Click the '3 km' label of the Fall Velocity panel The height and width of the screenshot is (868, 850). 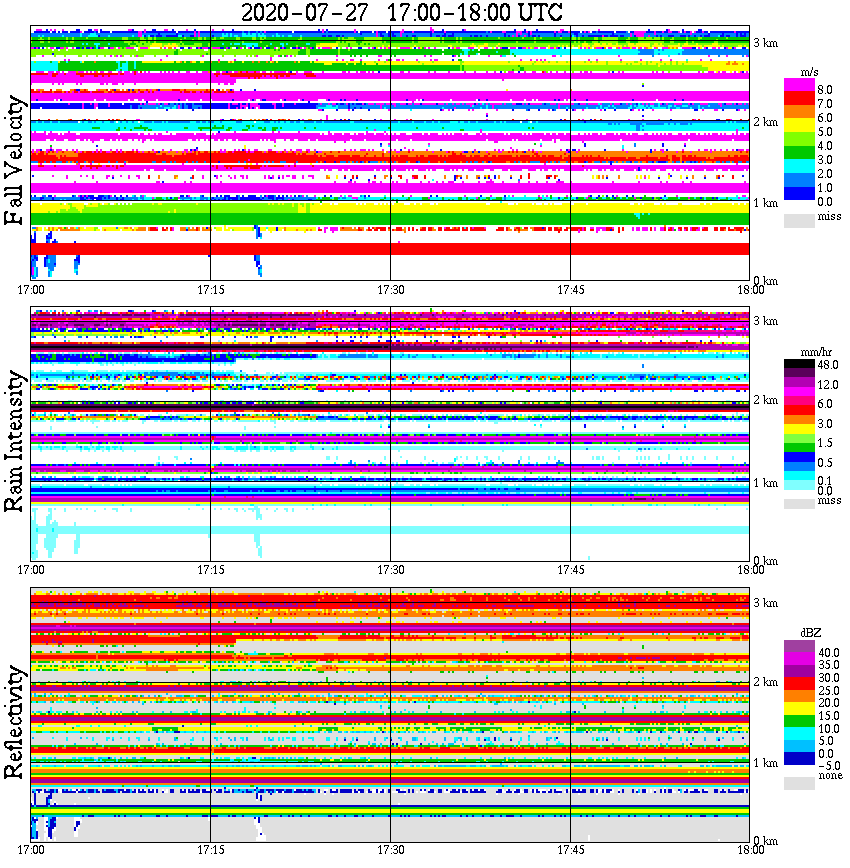[765, 43]
